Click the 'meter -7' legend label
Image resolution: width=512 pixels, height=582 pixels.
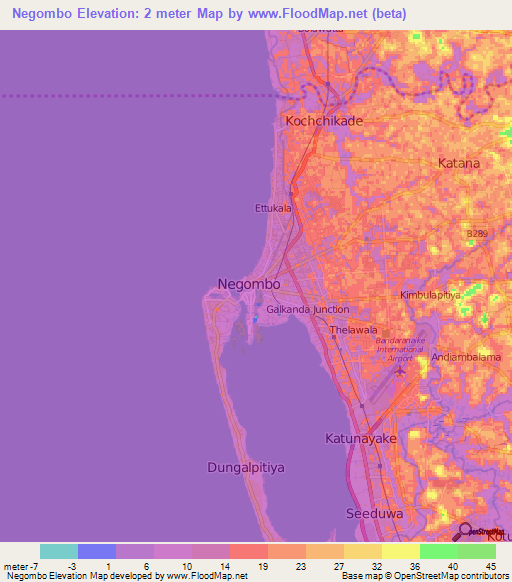click(21, 567)
